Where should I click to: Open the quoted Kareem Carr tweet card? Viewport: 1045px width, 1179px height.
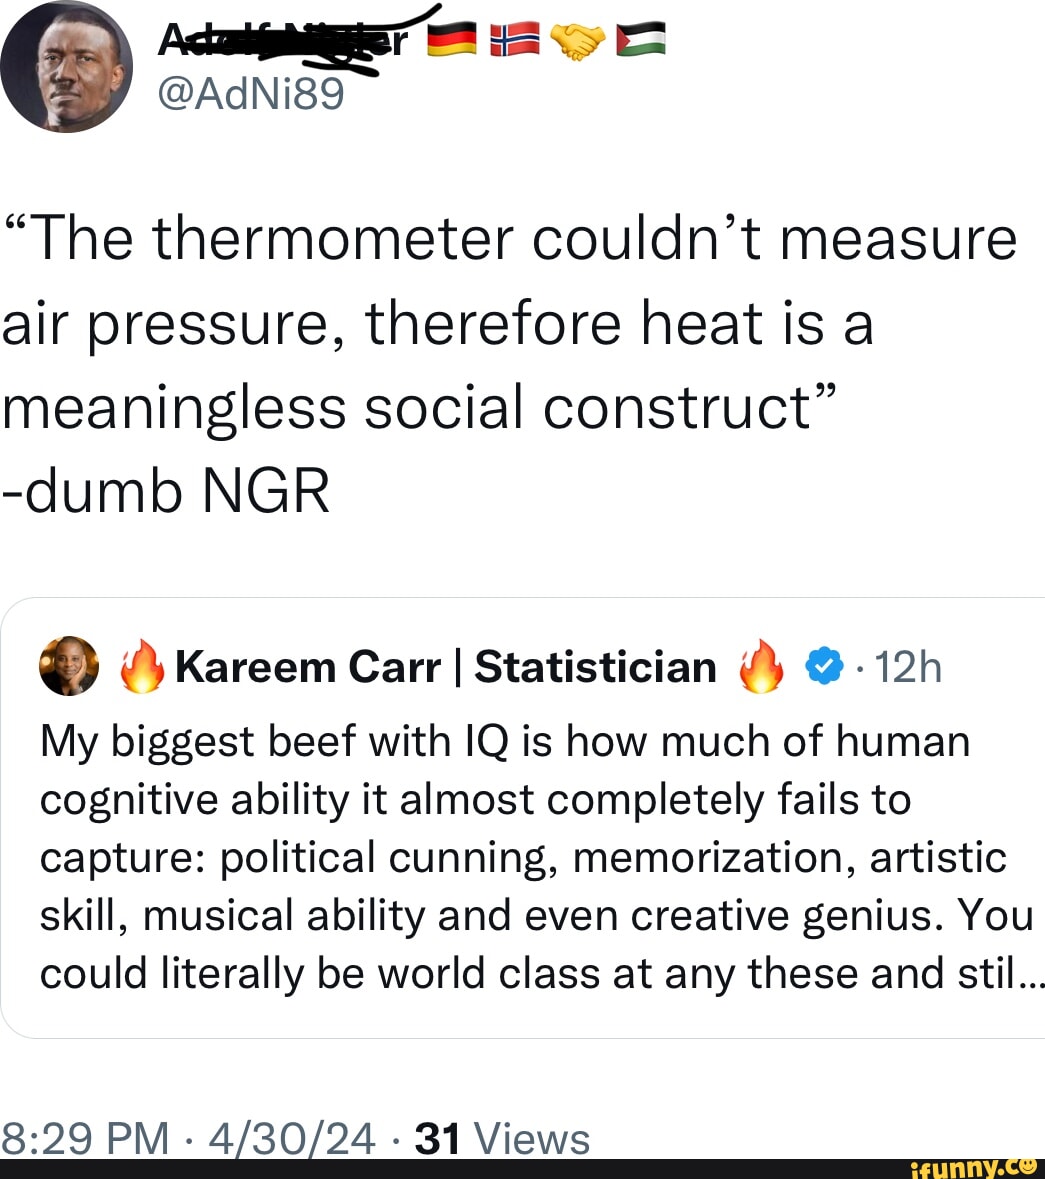(522, 820)
